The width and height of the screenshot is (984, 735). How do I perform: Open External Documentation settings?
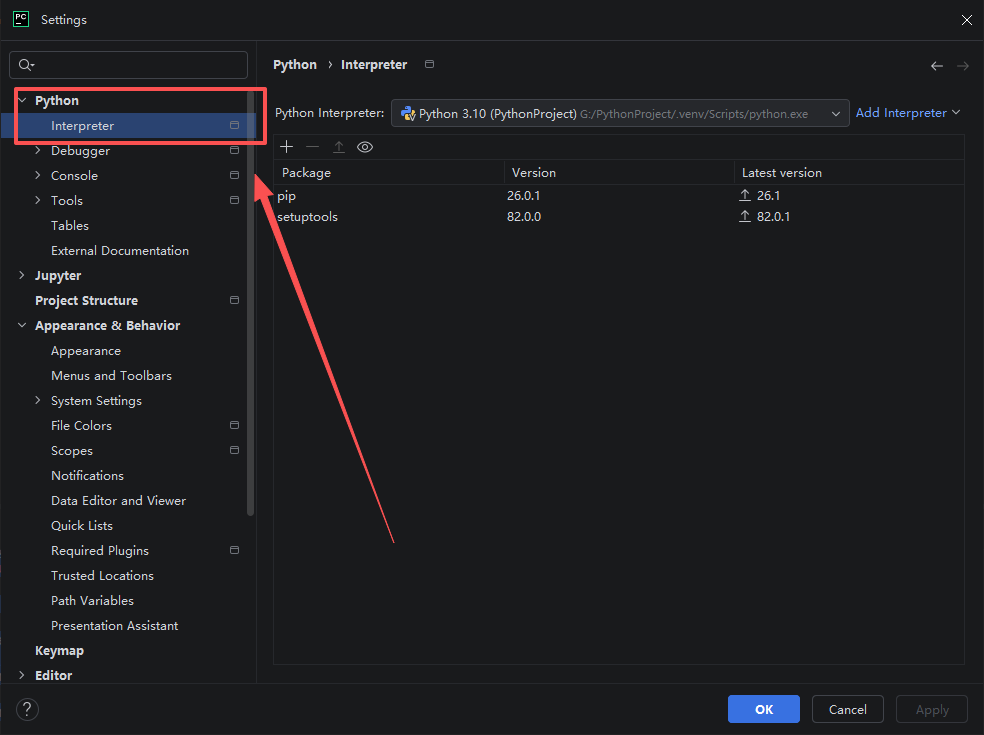(x=120, y=250)
